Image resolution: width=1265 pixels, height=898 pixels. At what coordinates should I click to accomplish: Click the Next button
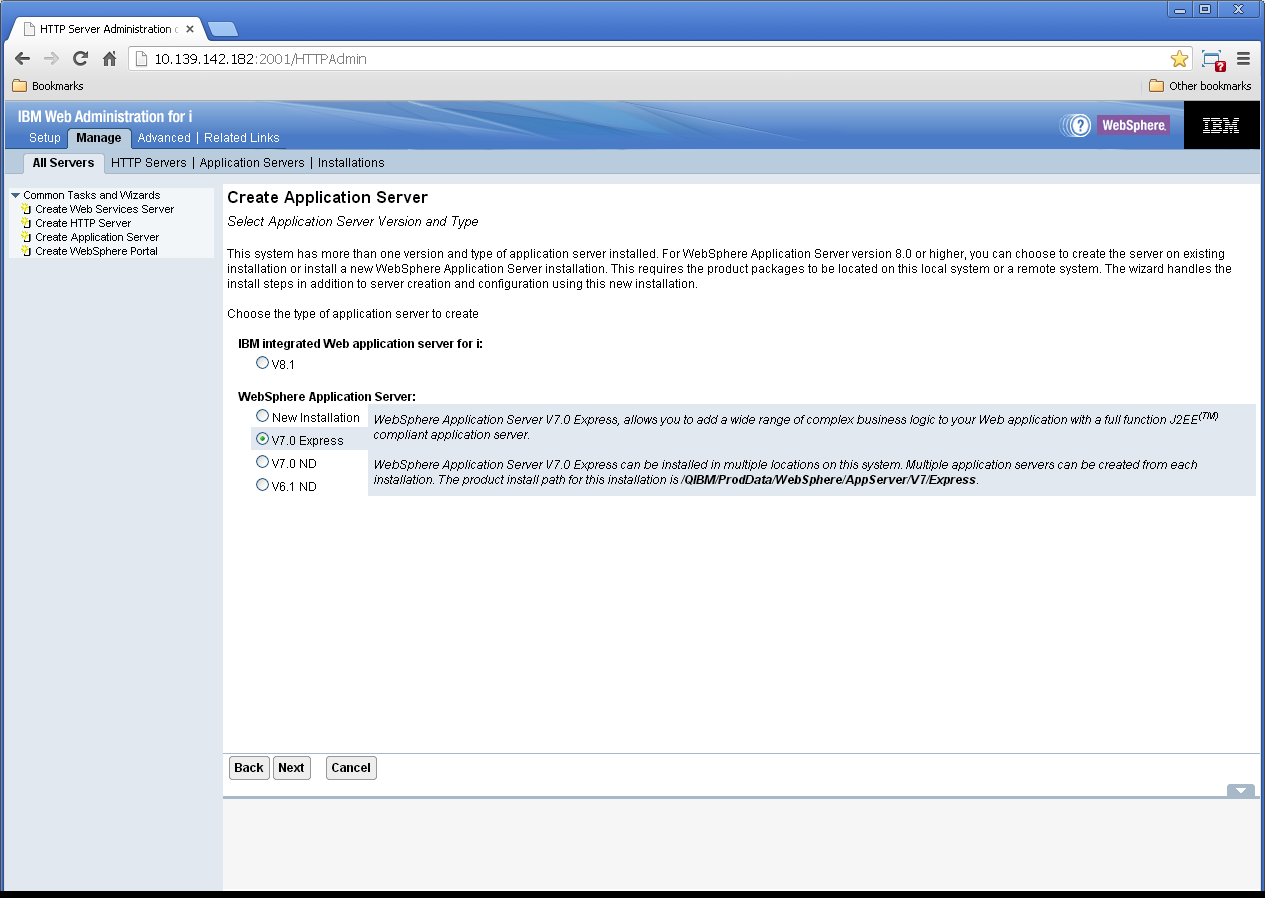click(291, 768)
